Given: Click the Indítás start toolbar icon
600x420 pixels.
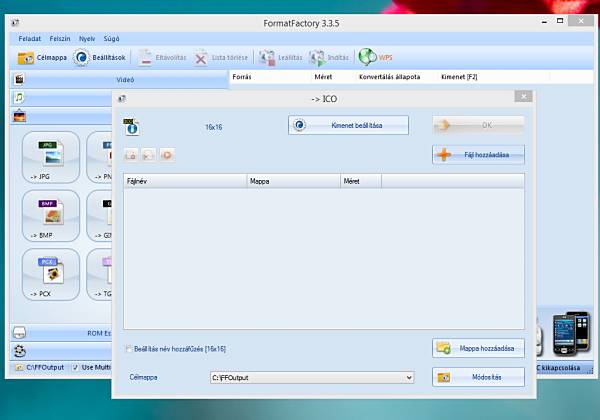Looking at the screenshot, I should pos(317,58).
